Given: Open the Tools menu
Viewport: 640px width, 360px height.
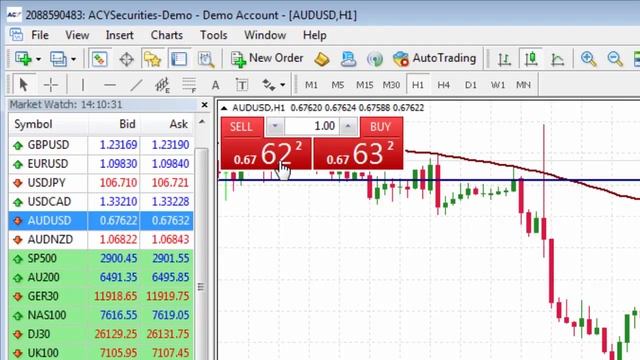Looking at the screenshot, I should click(x=213, y=36).
